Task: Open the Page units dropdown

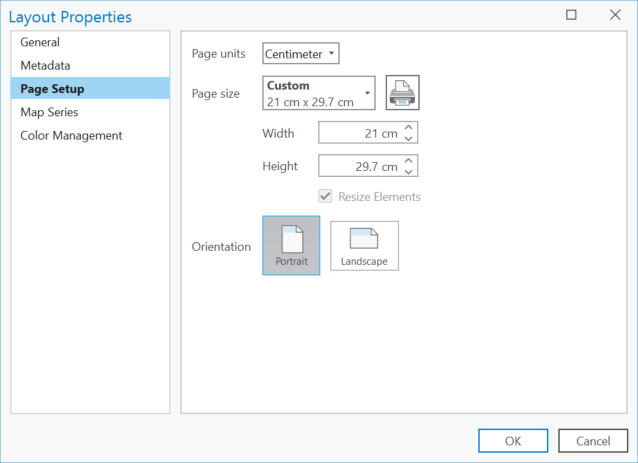Action: [301, 53]
